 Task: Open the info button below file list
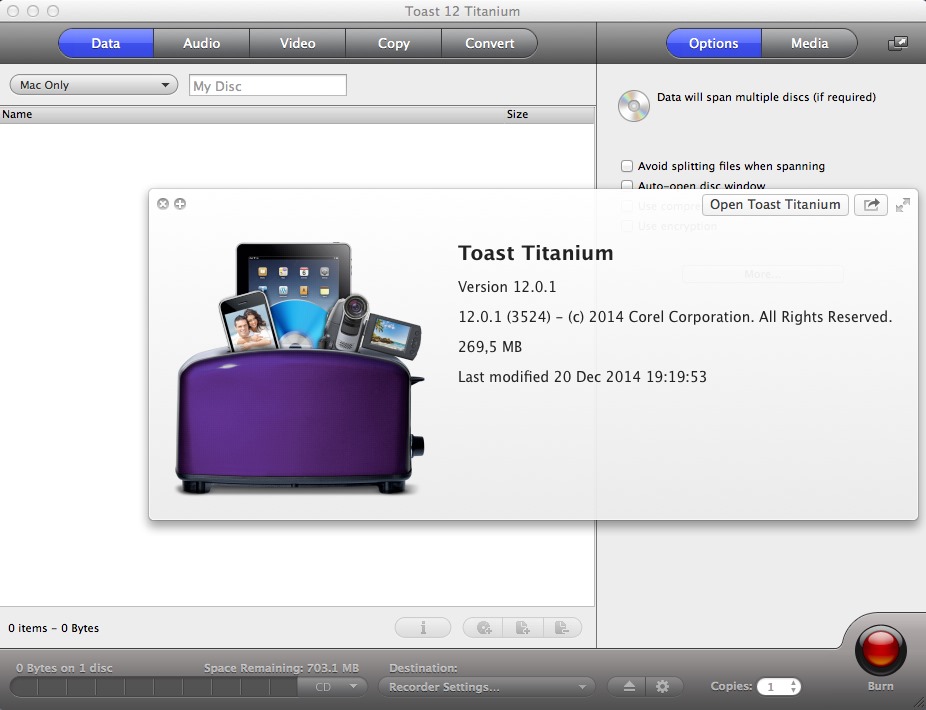tap(423, 627)
